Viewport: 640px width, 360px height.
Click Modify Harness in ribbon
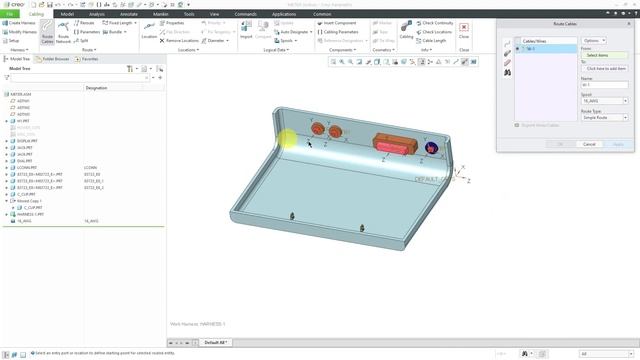(19, 32)
